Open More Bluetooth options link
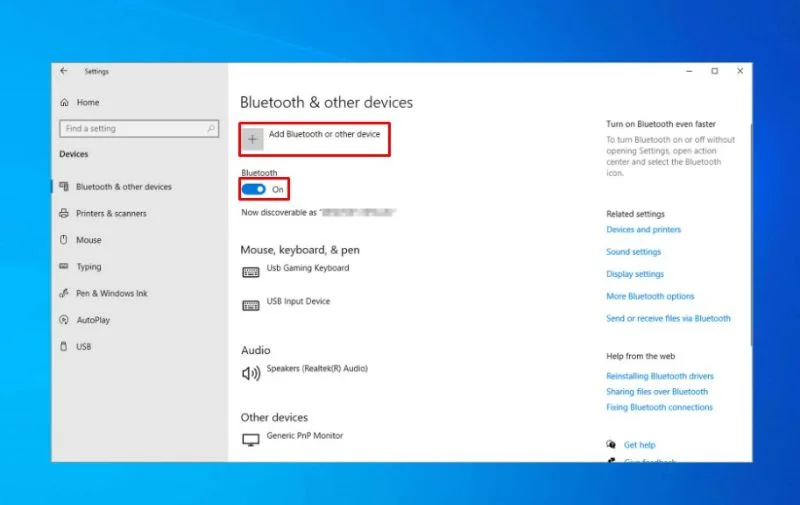The height and width of the screenshot is (505, 800). tap(650, 296)
